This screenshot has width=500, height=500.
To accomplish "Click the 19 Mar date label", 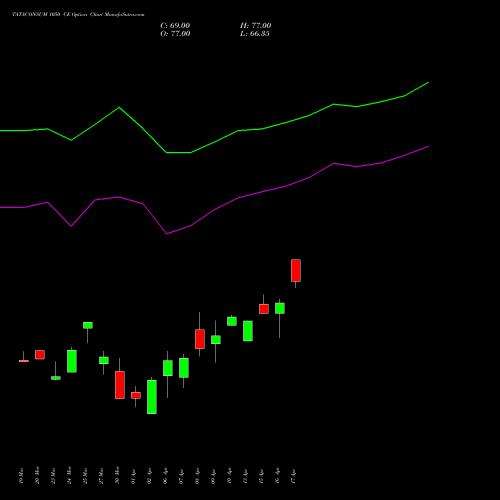I will (x=21, y=476).
